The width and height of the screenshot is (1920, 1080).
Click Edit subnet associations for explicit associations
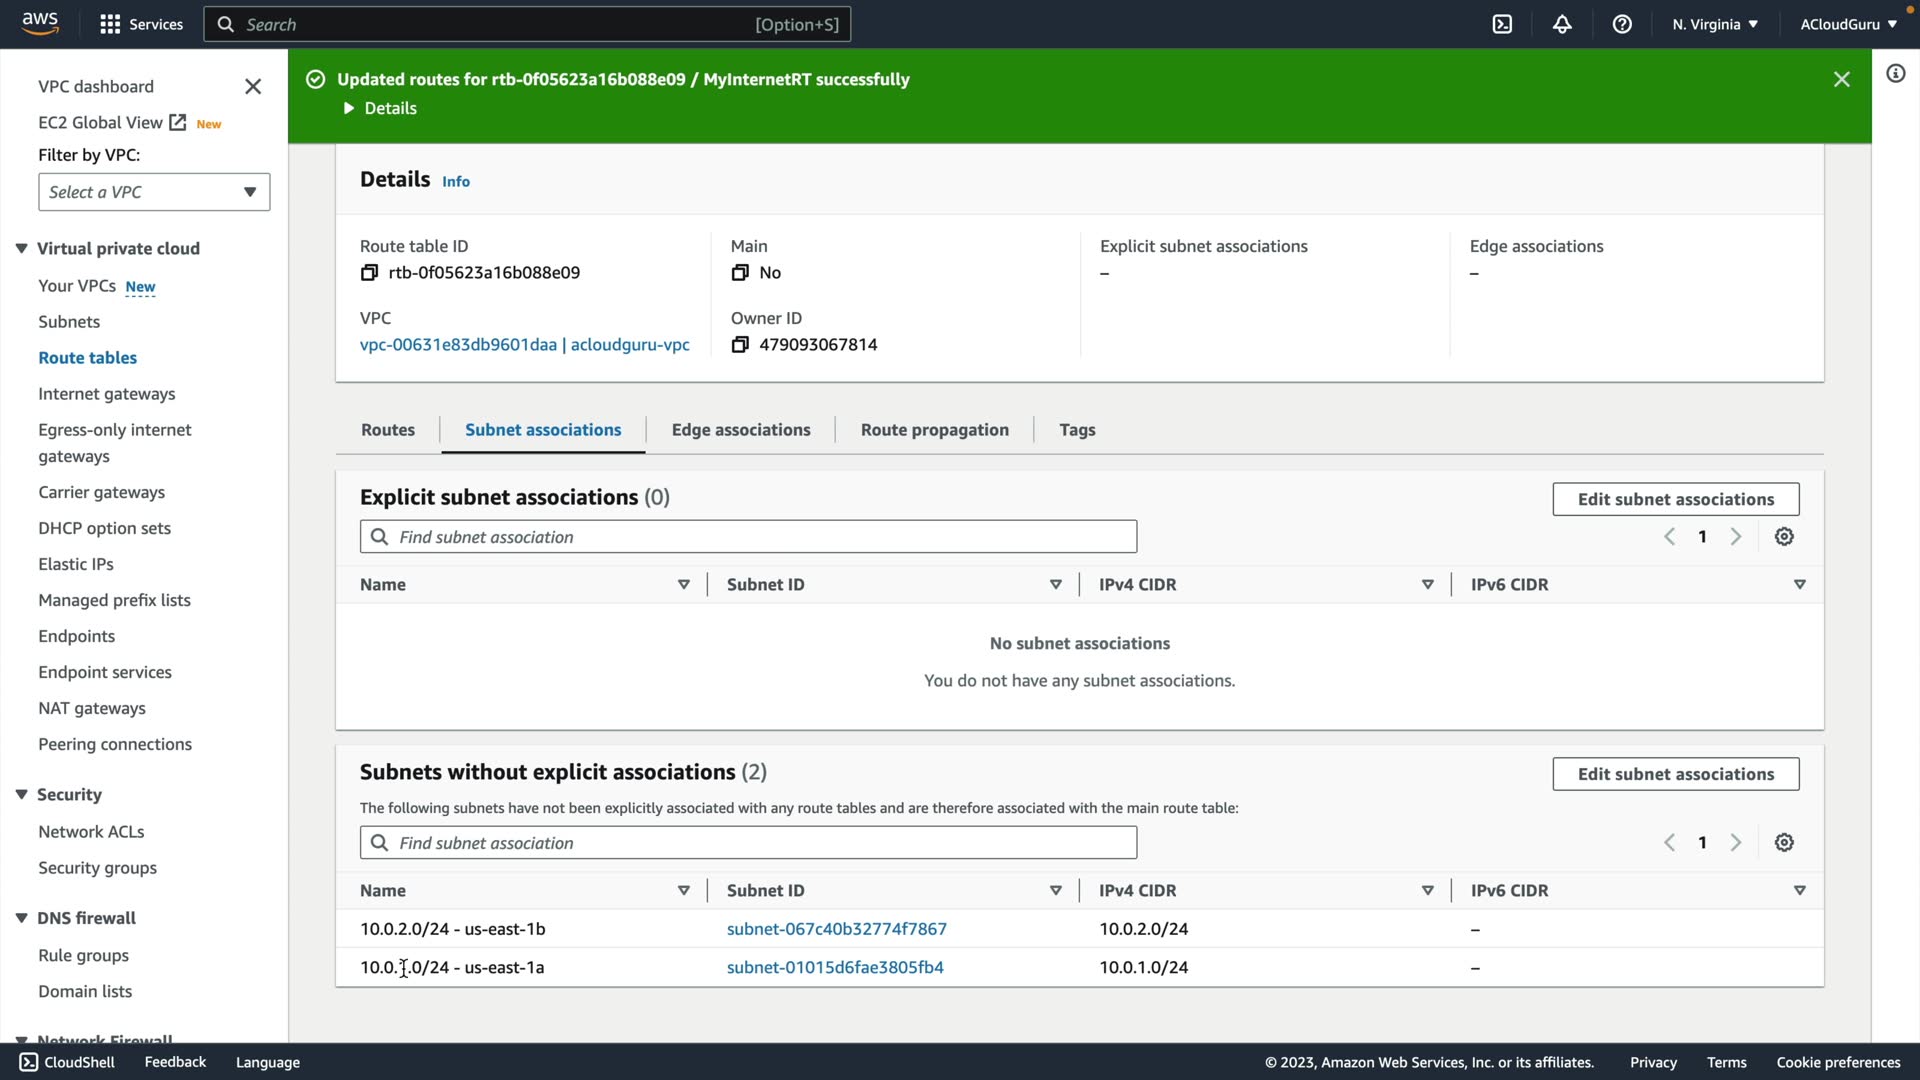coord(1675,499)
